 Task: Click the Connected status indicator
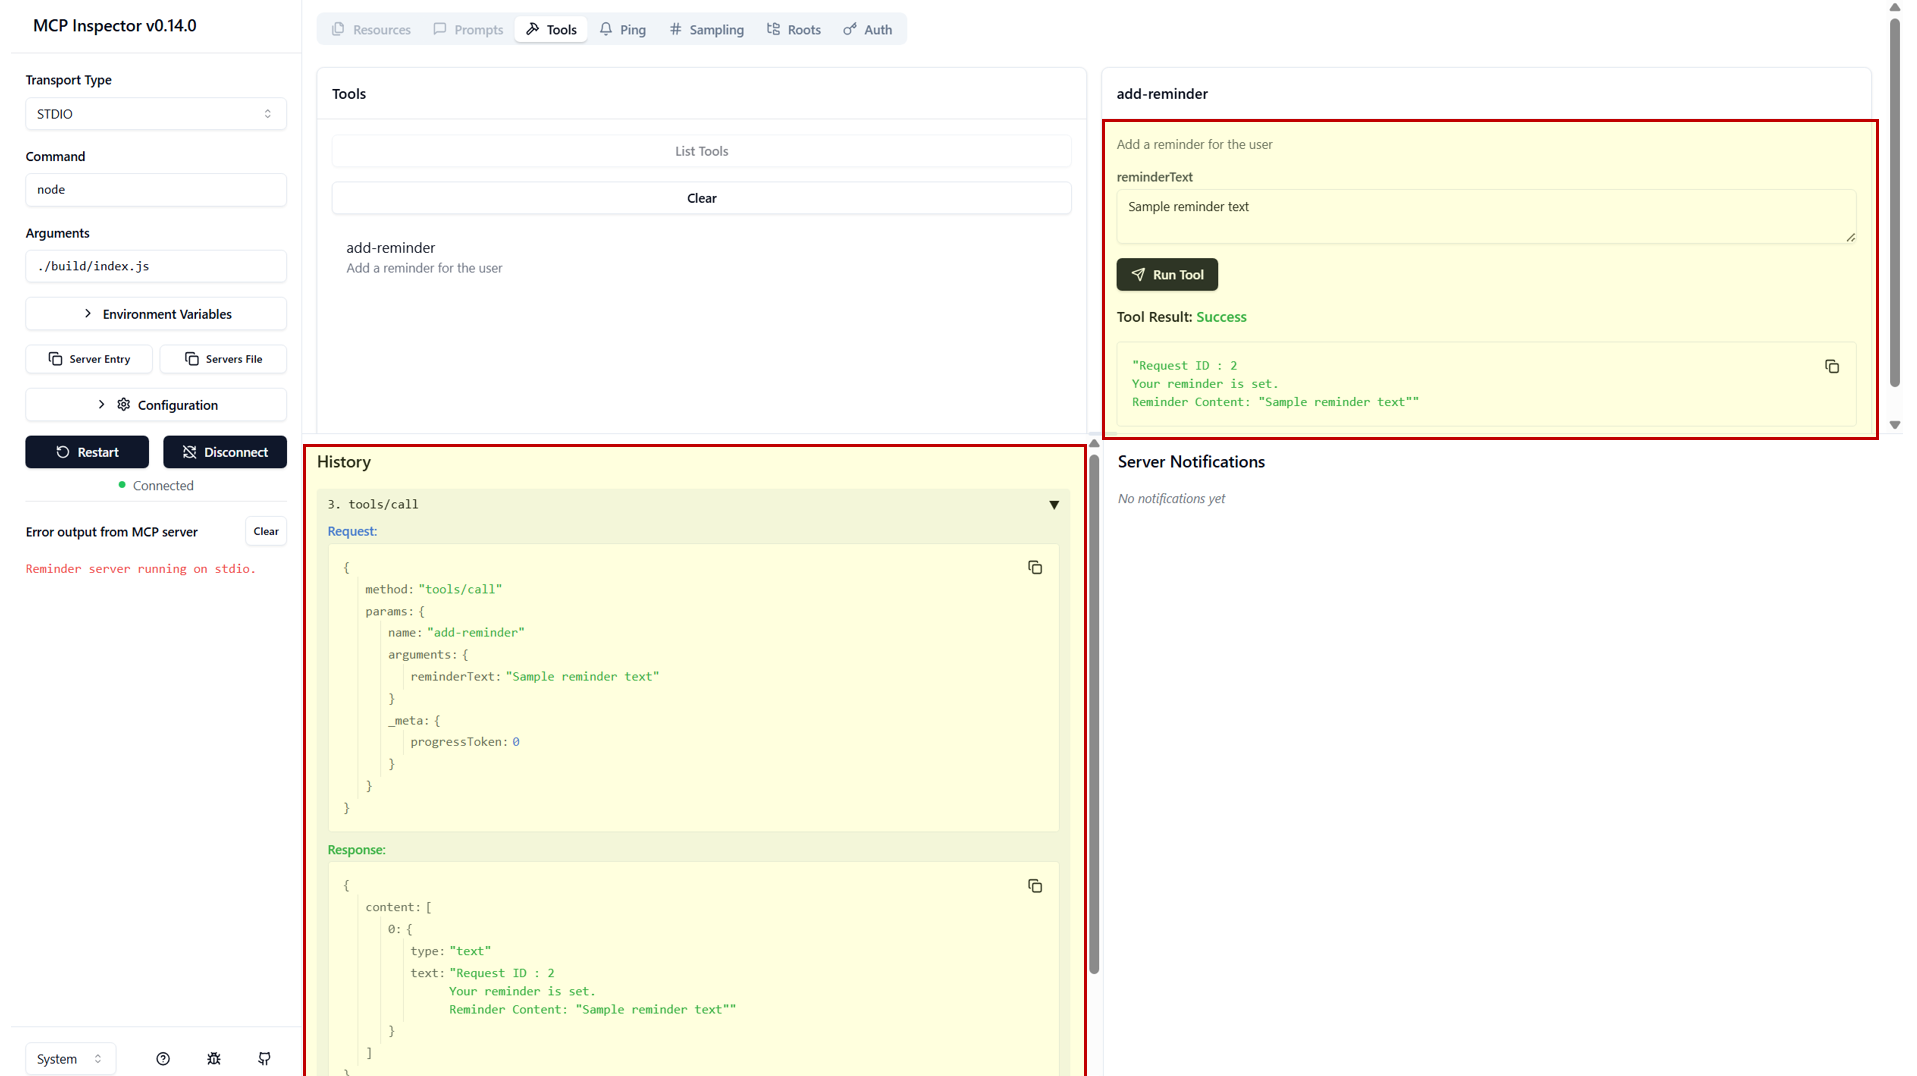click(156, 486)
